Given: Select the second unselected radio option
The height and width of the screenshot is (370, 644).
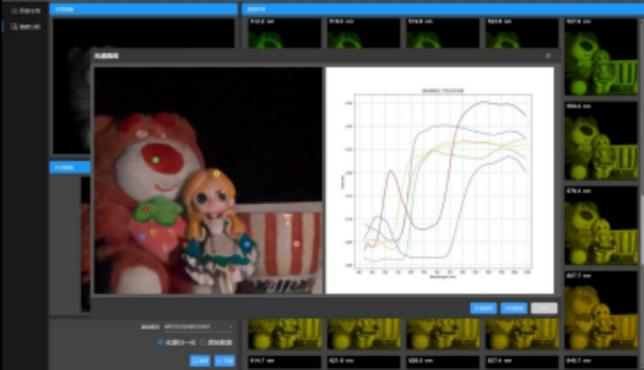Looking at the screenshot, I should coord(203,342).
